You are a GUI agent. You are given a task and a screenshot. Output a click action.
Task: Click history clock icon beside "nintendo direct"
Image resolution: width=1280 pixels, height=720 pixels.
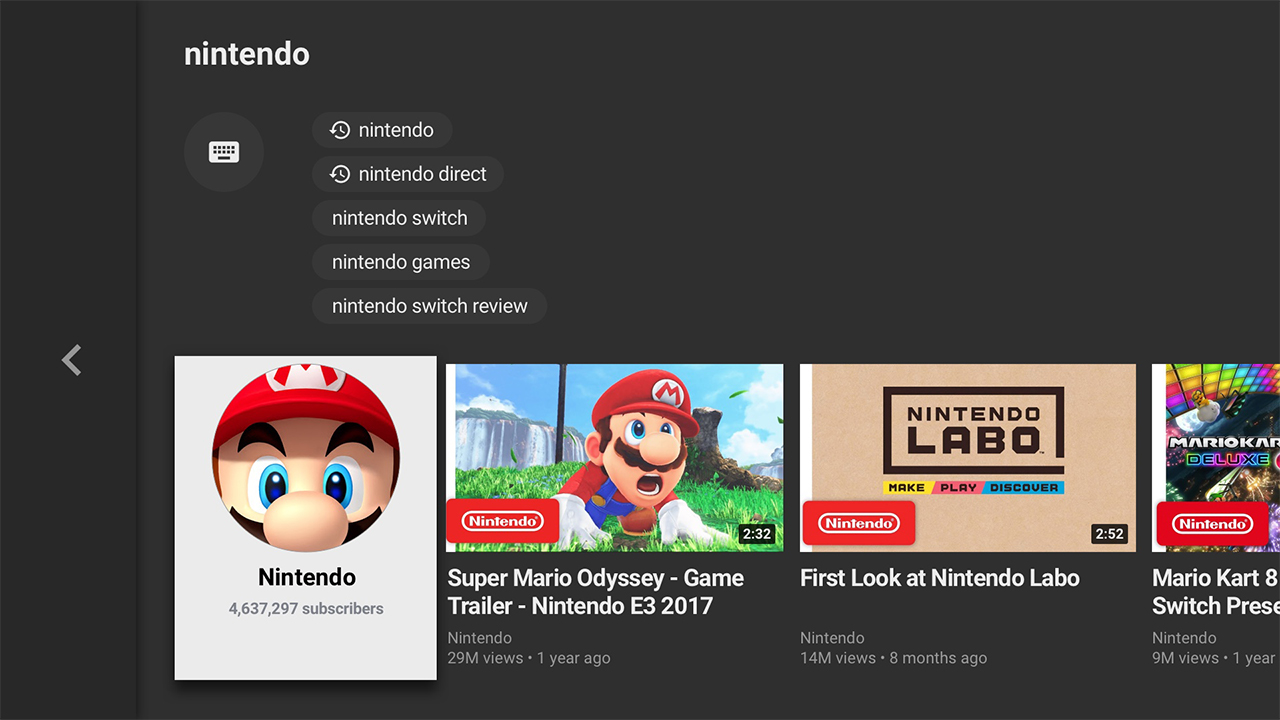[x=340, y=174]
